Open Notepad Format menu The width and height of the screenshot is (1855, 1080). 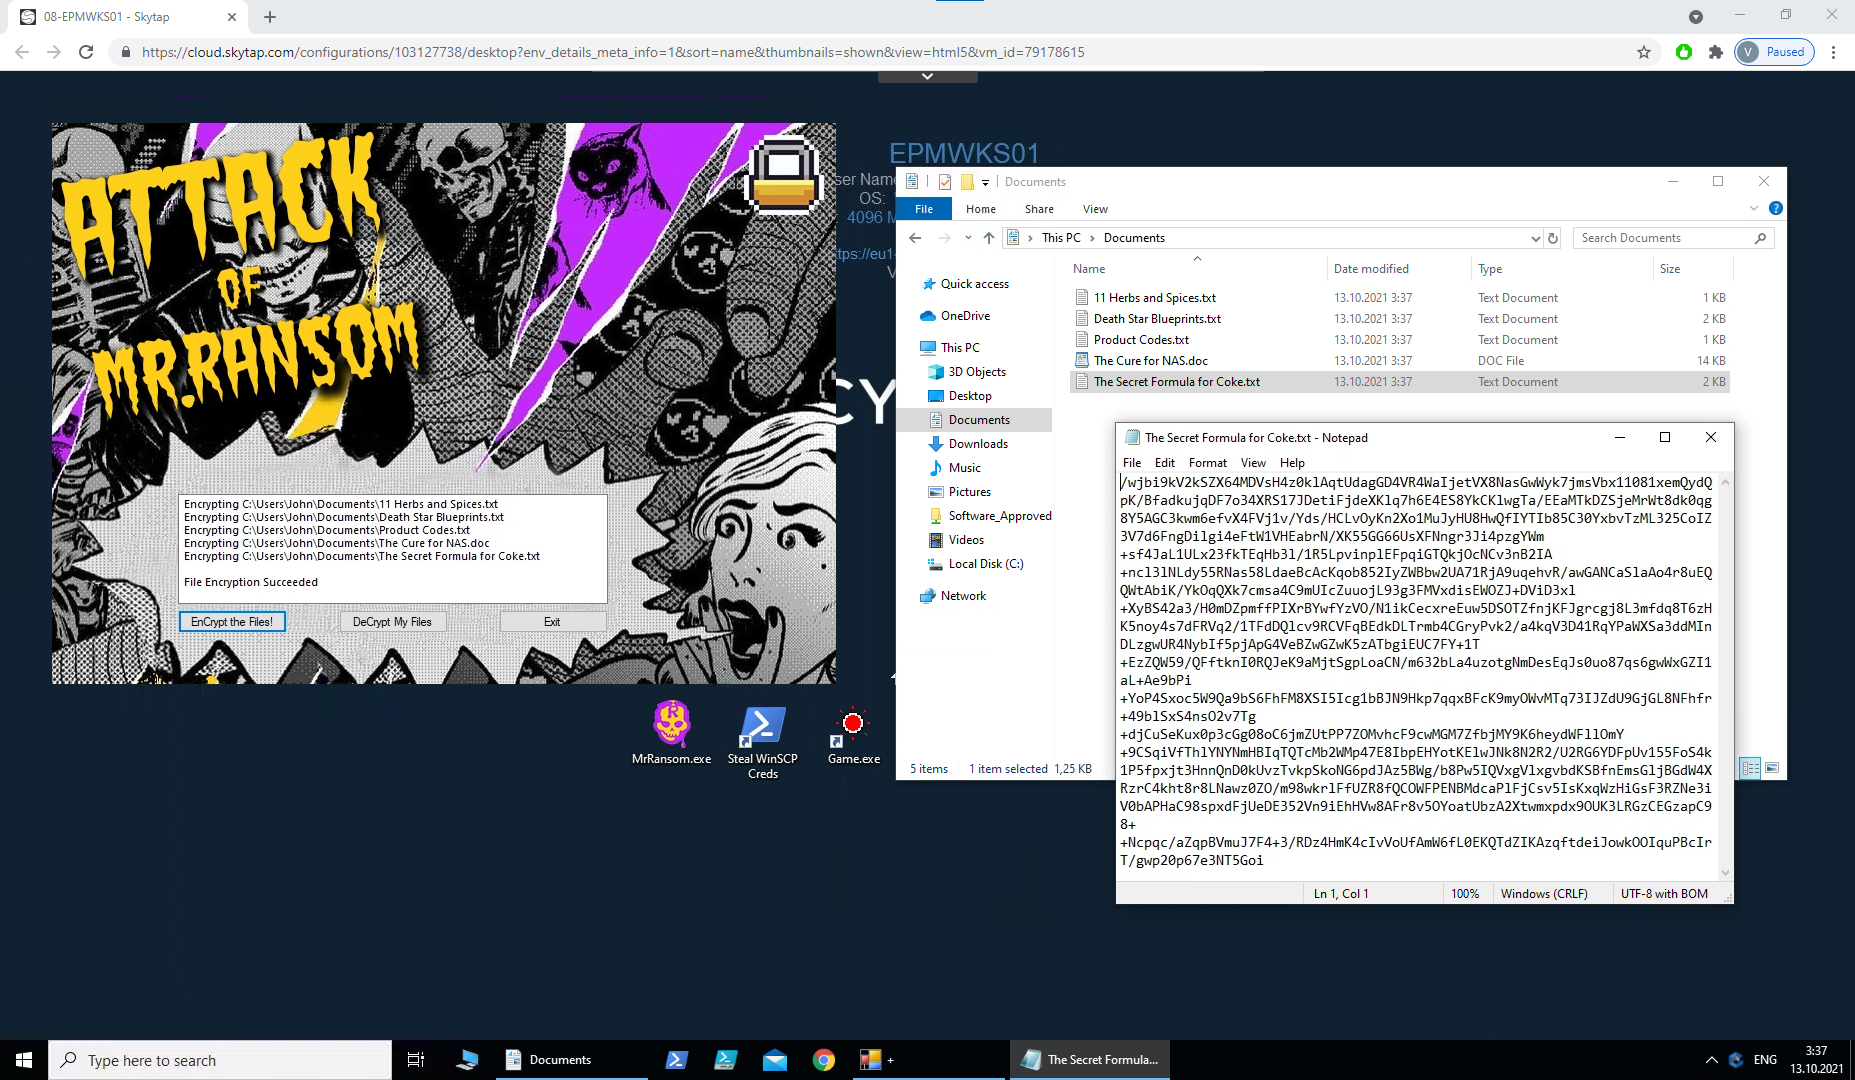[x=1208, y=463]
